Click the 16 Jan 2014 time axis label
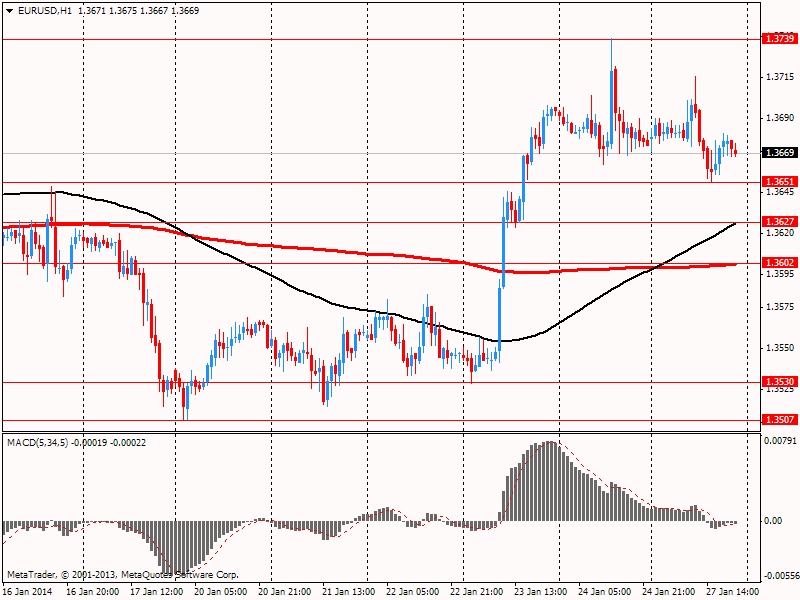800x600 pixels. click(27, 592)
